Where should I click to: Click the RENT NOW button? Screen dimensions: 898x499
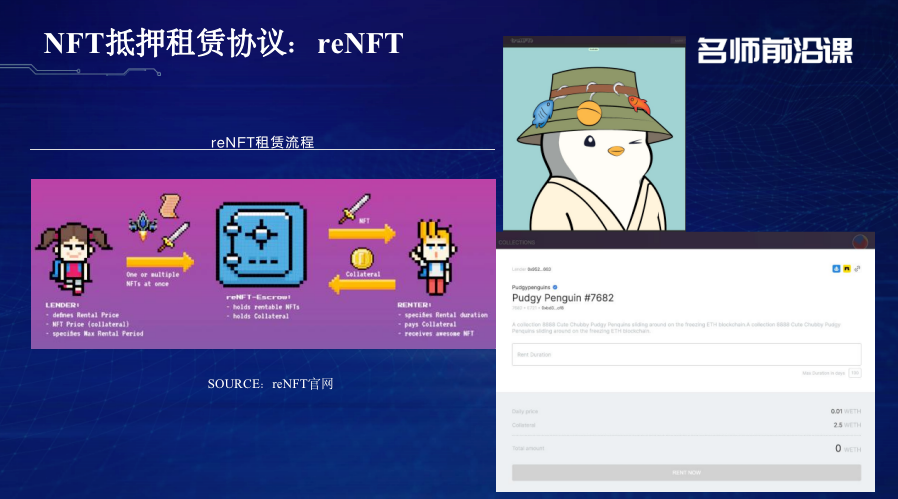(x=686, y=473)
